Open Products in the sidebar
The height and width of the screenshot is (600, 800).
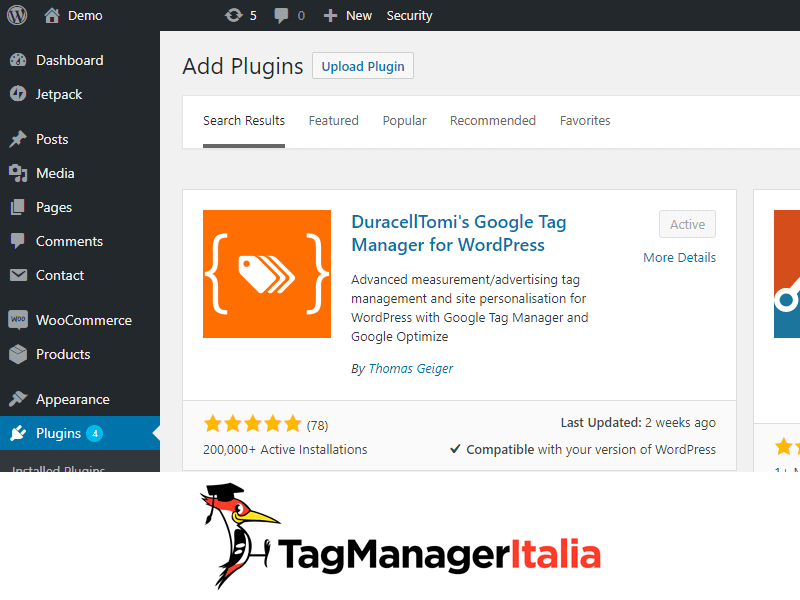click(63, 354)
